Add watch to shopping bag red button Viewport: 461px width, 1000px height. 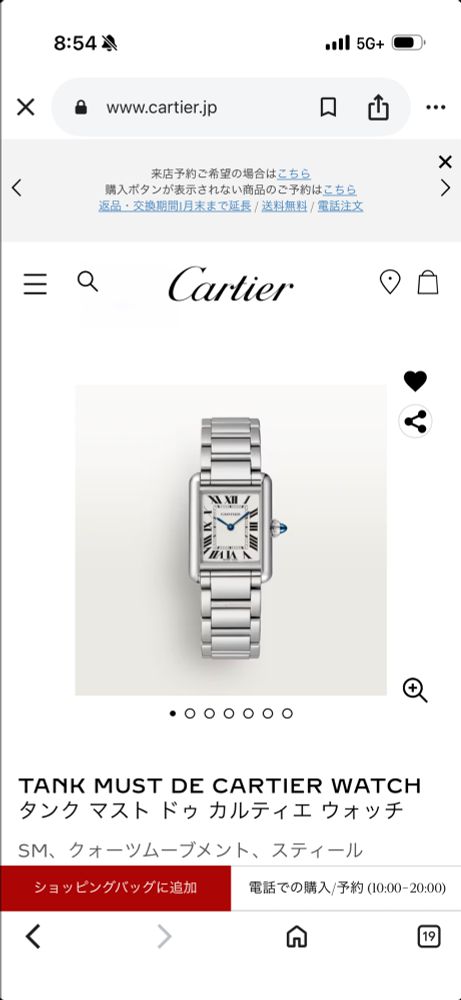(x=115, y=888)
